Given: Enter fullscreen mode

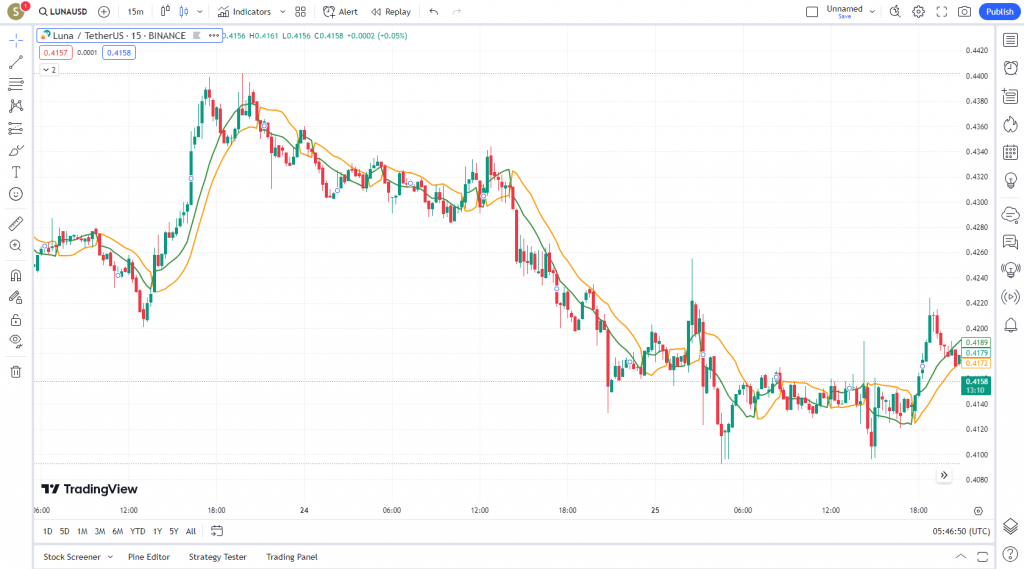Looking at the screenshot, I should pos(942,12).
